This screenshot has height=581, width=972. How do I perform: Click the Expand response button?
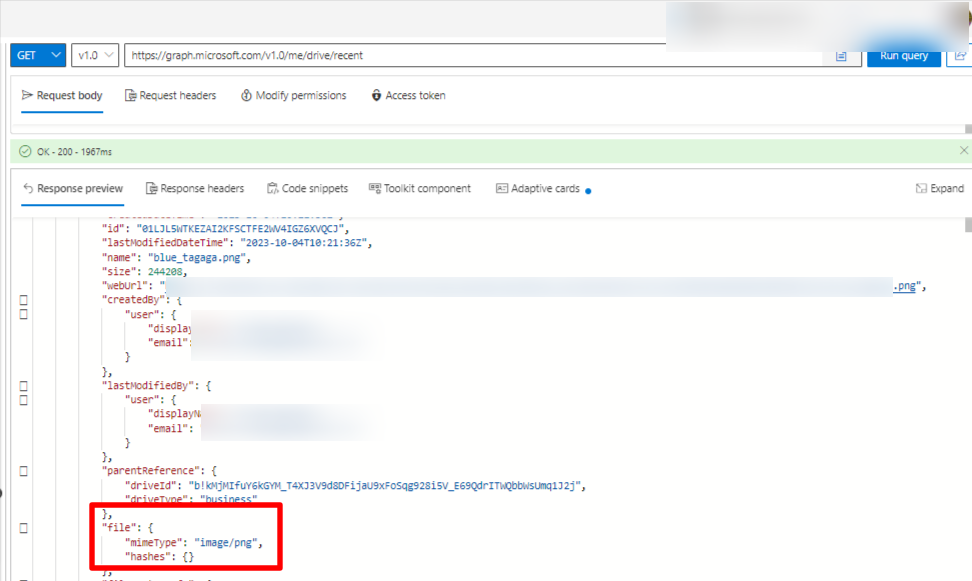(x=940, y=188)
